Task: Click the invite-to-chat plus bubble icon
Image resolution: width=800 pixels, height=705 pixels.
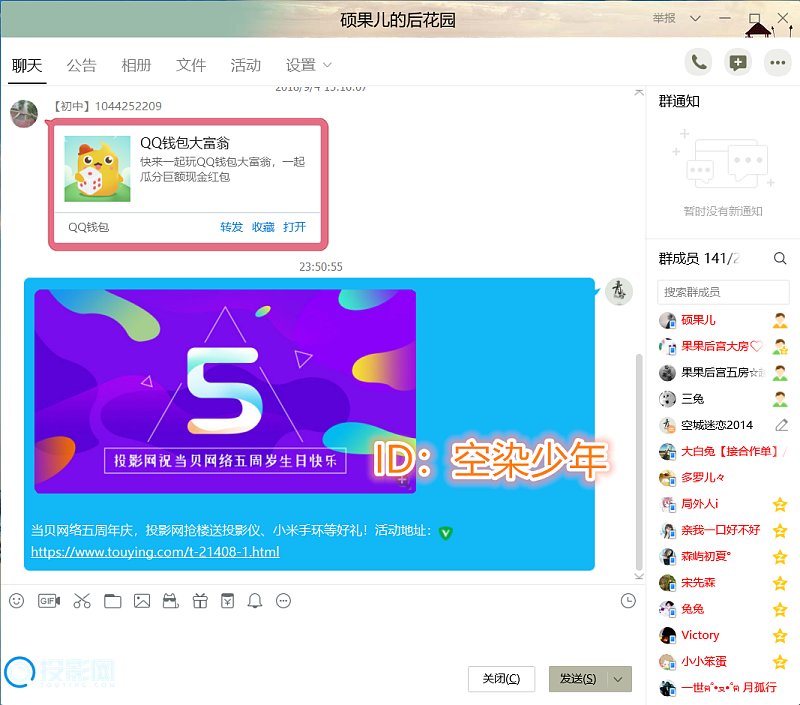Action: (738, 63)
